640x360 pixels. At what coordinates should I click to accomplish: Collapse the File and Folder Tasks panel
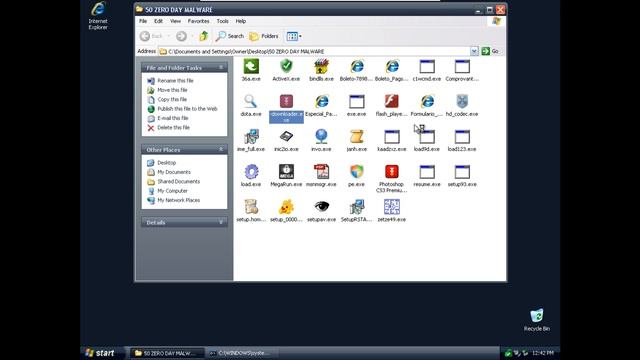click(x=221, y=67)
